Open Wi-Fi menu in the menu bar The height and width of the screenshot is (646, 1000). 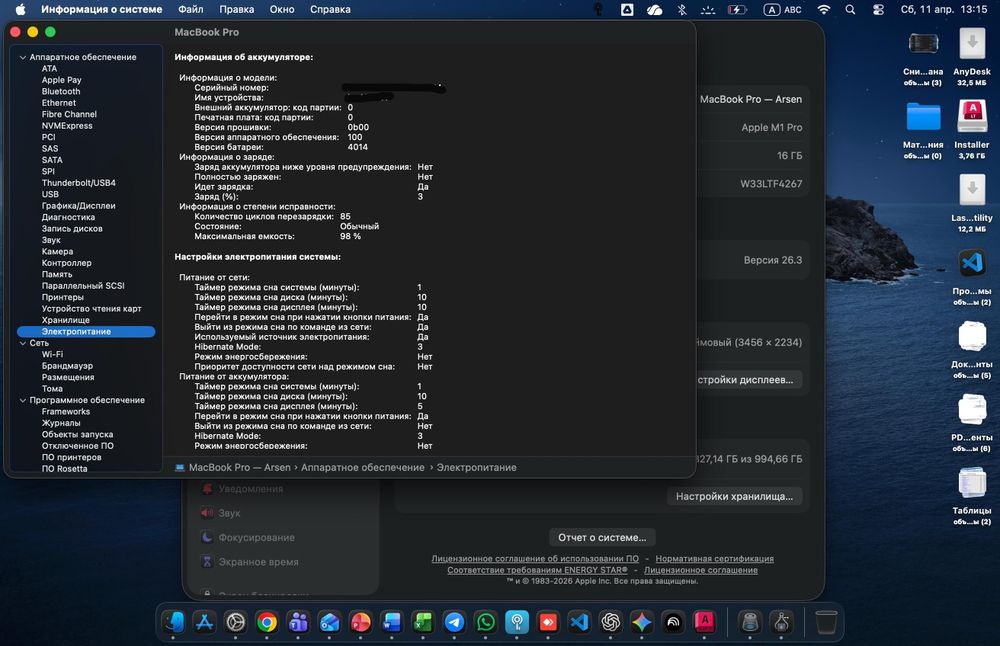click(824, 10)
